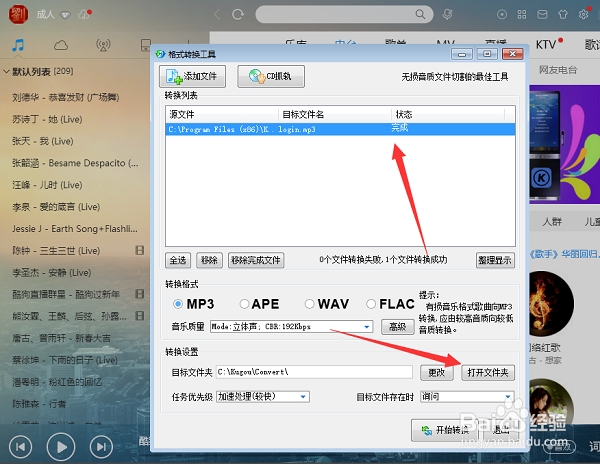Click the circular play mode icon in header
The height and width of the screenshot is (464, 600).
click(x=502, y=15)
